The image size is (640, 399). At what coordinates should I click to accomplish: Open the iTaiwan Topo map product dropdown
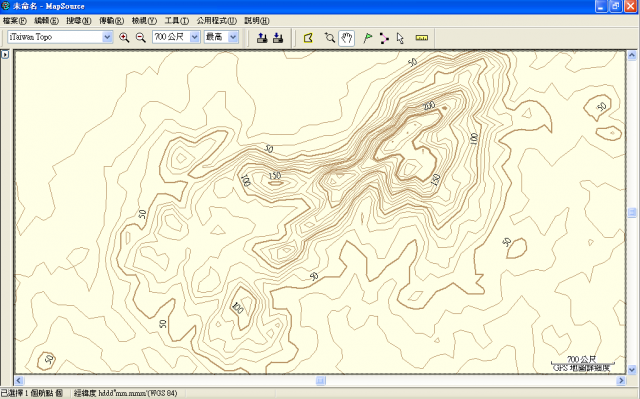[60, 37]
